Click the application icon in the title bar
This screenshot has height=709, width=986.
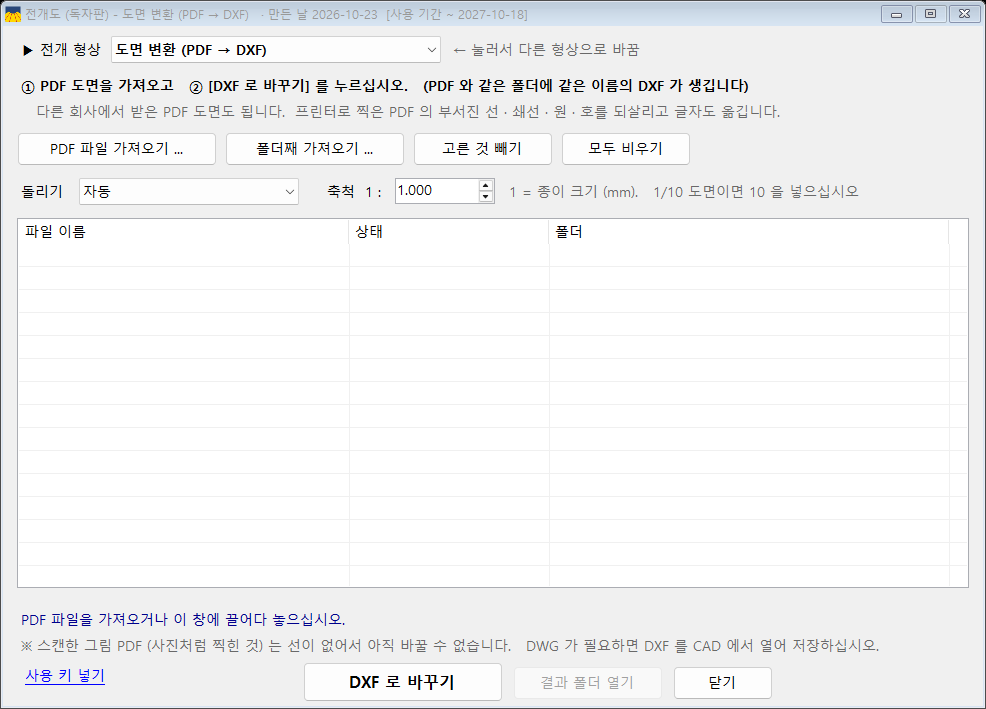(x=13, y=14)
